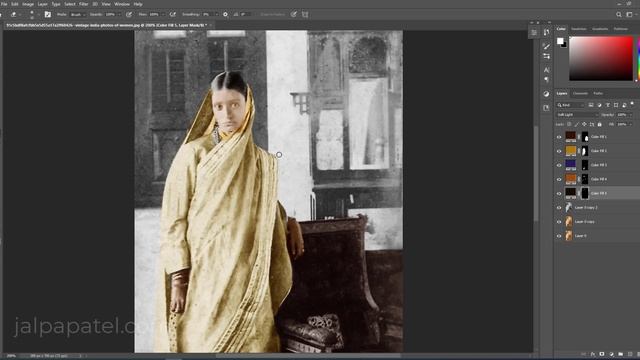Hide the Color Fill 2 layer
640x360 pixels.
coord(559,151)
